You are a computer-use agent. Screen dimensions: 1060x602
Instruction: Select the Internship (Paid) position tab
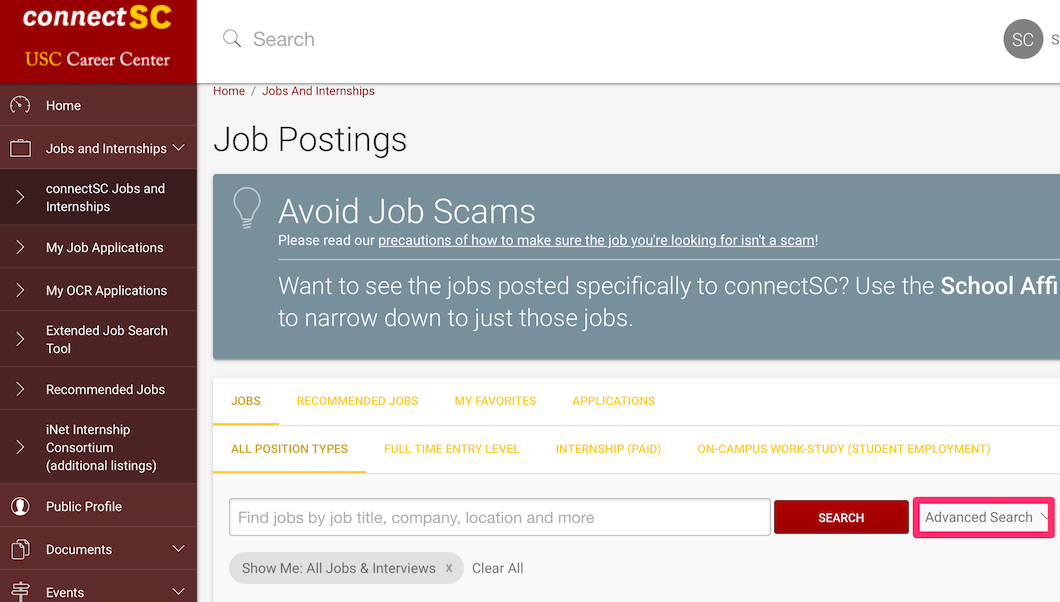click(608, 449)
